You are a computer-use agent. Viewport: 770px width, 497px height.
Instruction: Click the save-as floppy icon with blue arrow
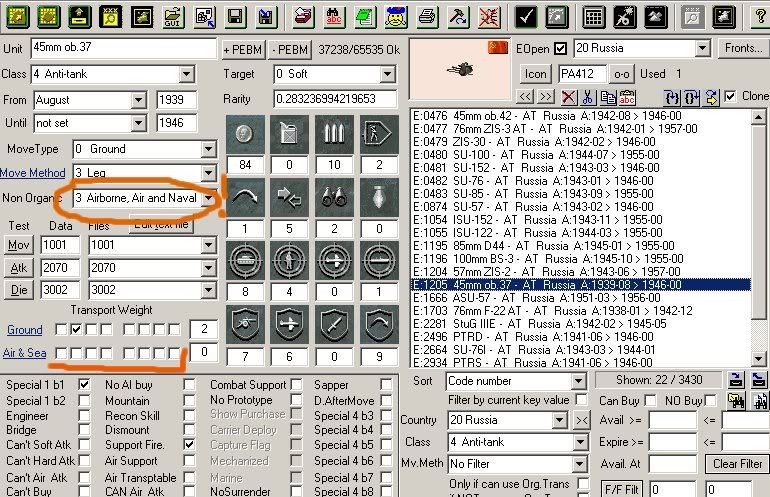click(x=266, y=18)
